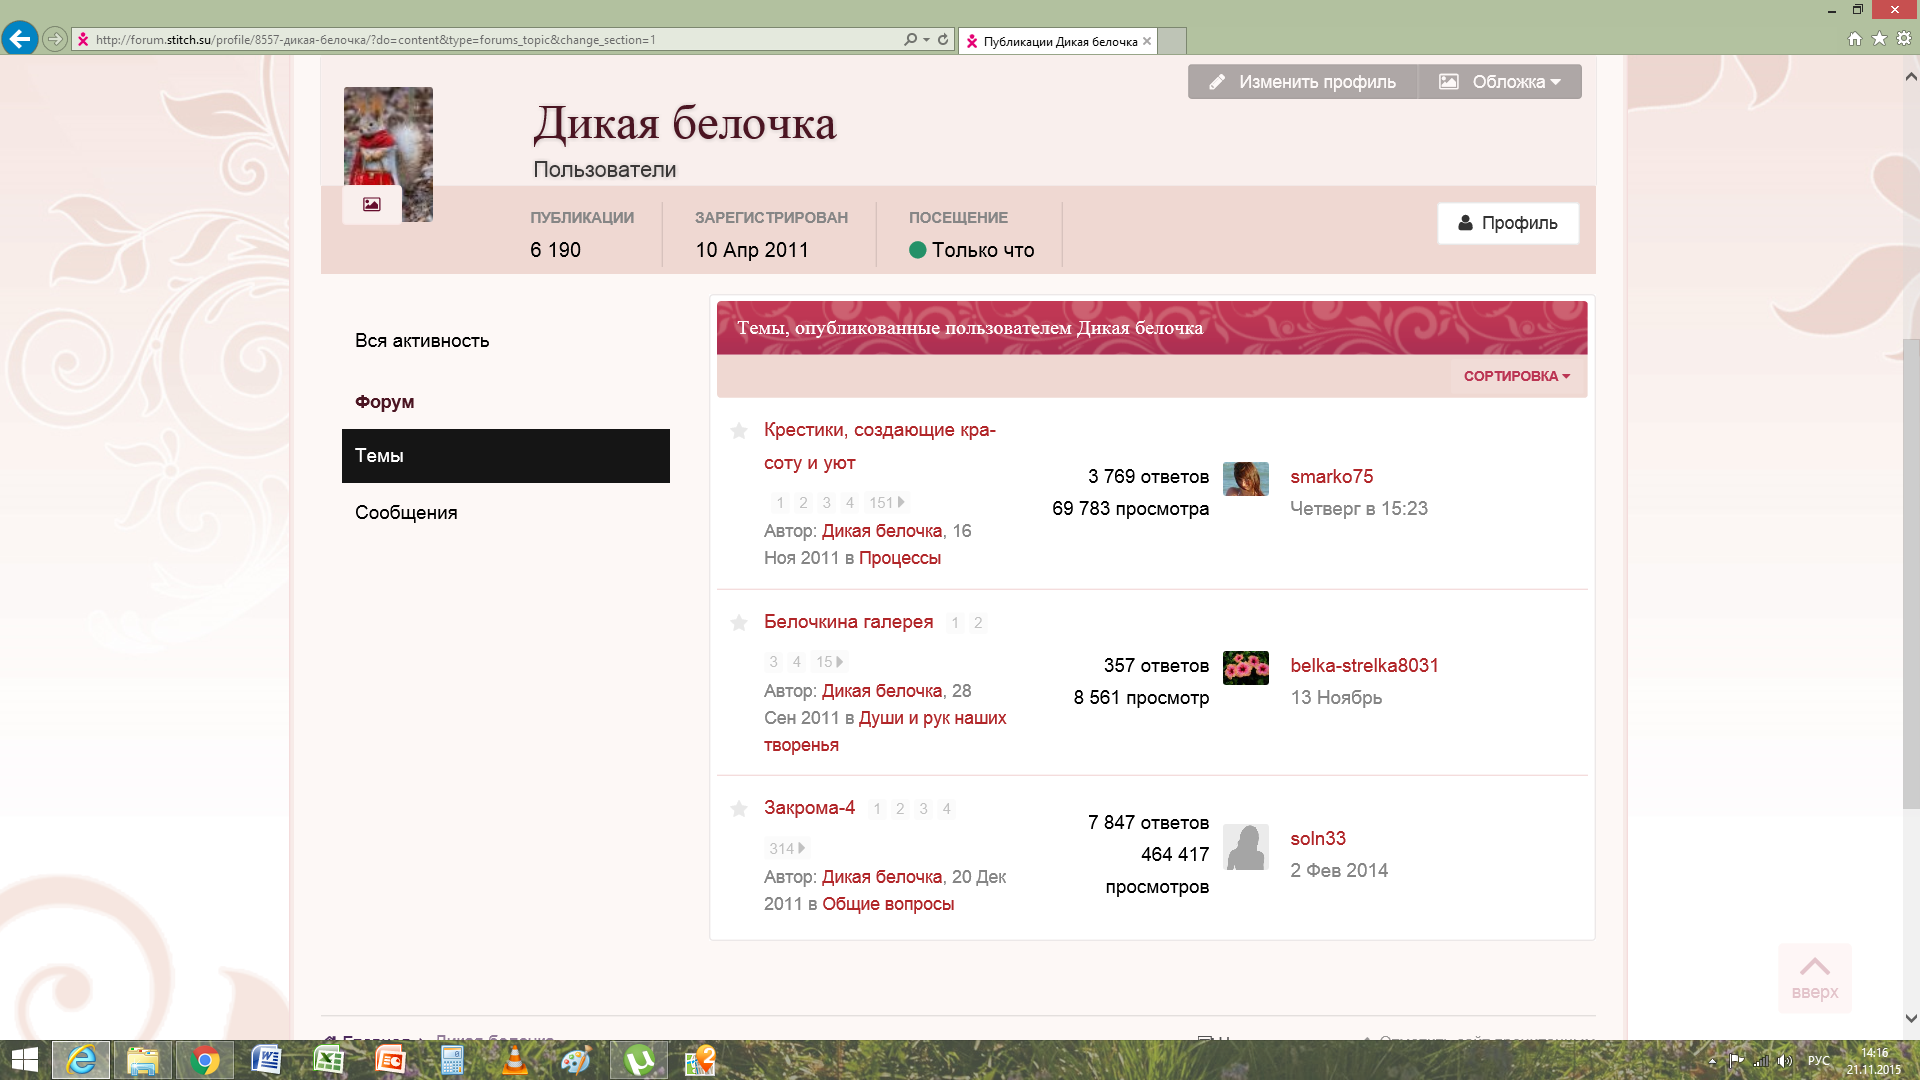Screen dimensions: 1920x1080
Task: Go back with browser back arrow
Action: (19, 39)
